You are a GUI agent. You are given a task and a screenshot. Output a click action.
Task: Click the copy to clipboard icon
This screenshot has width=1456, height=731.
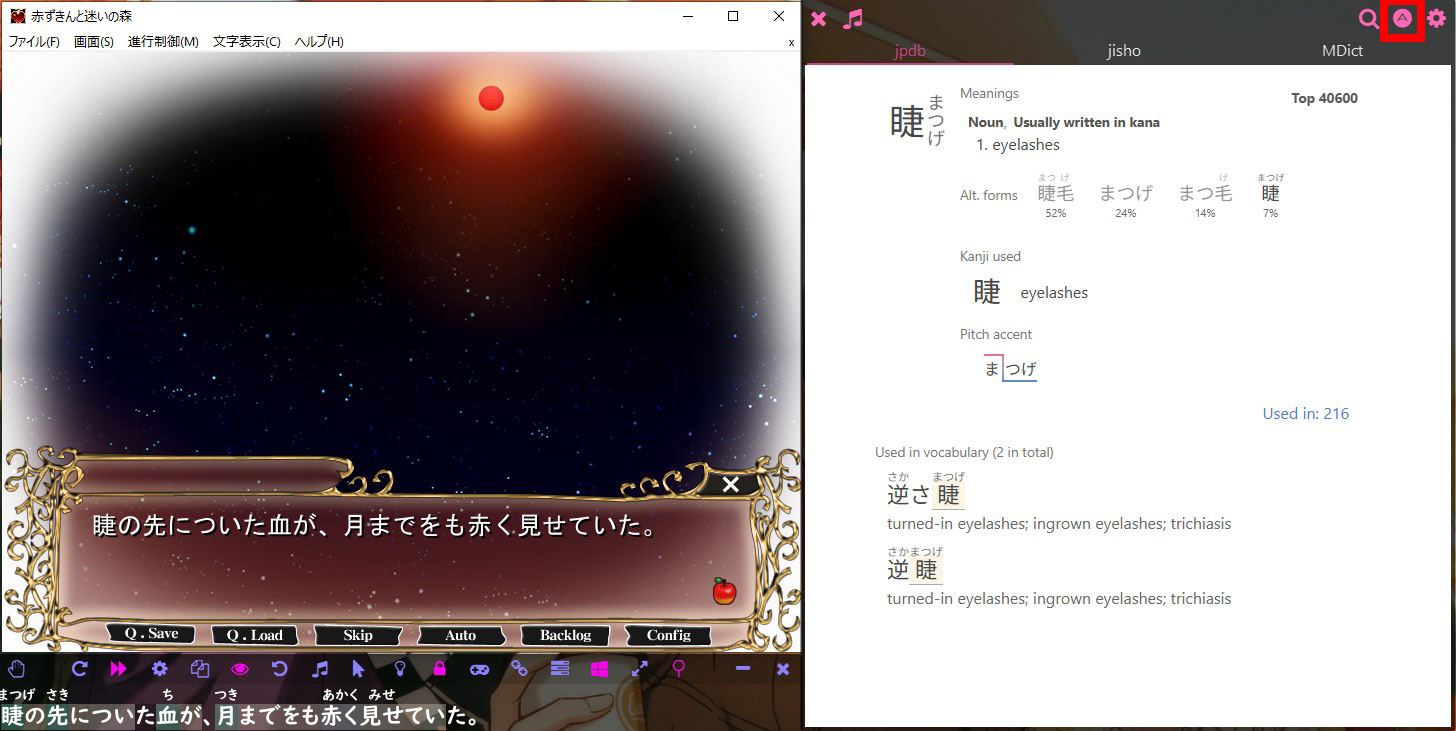pyautogui.click(x=199, y=669)
